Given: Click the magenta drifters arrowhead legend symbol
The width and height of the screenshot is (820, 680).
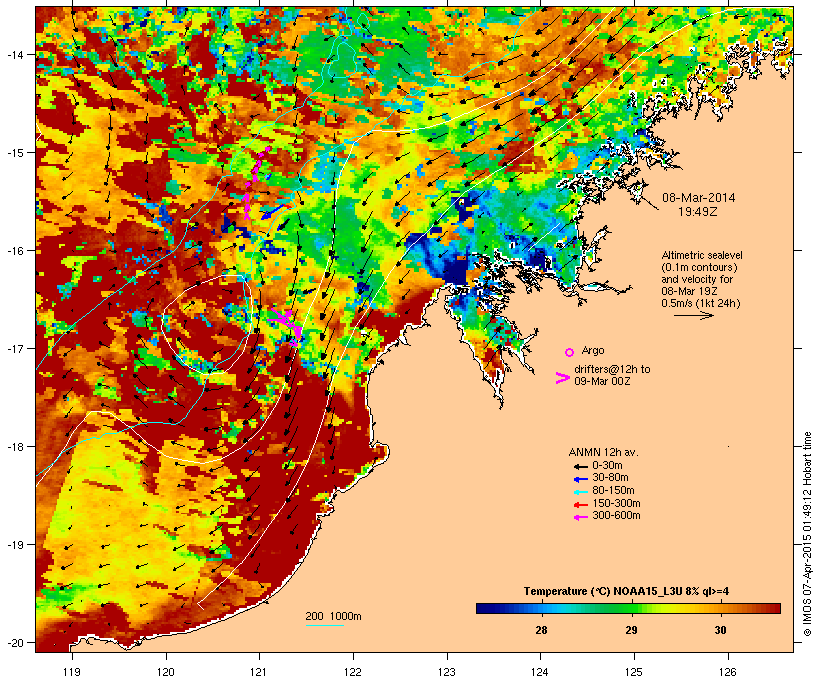Looking at the screenshot, I should pyautogui.click(x=562, y=378).
